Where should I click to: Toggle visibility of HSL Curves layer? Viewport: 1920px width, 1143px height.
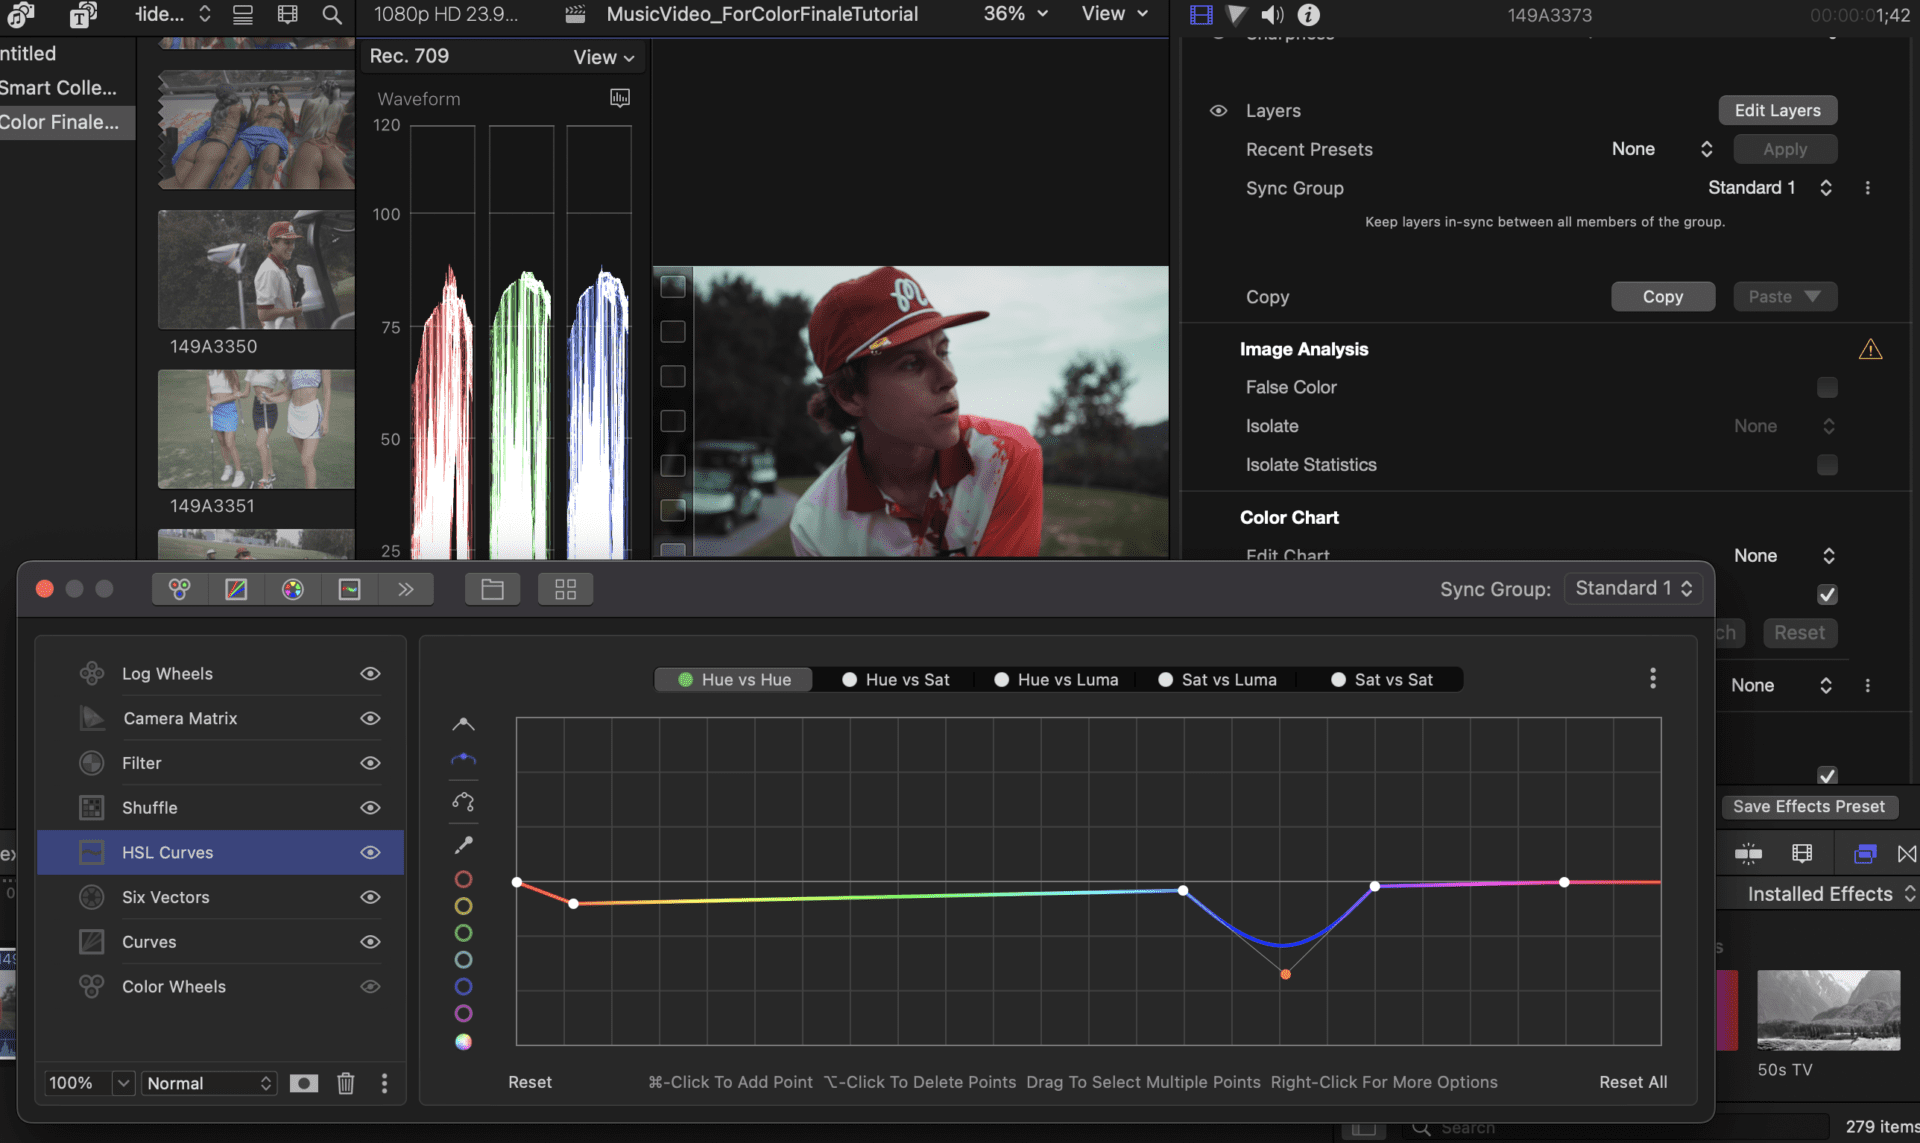370,852
